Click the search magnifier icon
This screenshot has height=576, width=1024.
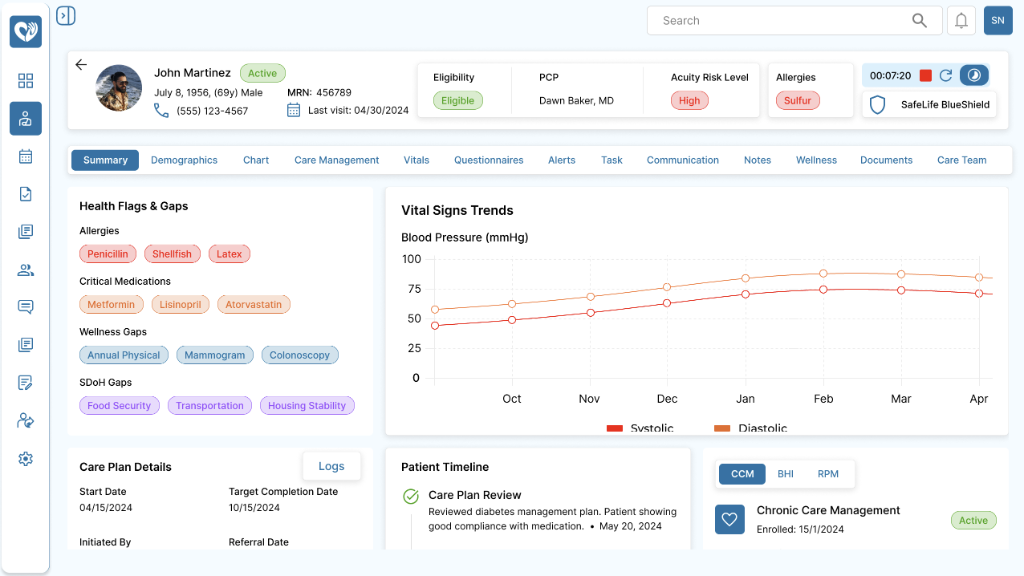point(920,21)
